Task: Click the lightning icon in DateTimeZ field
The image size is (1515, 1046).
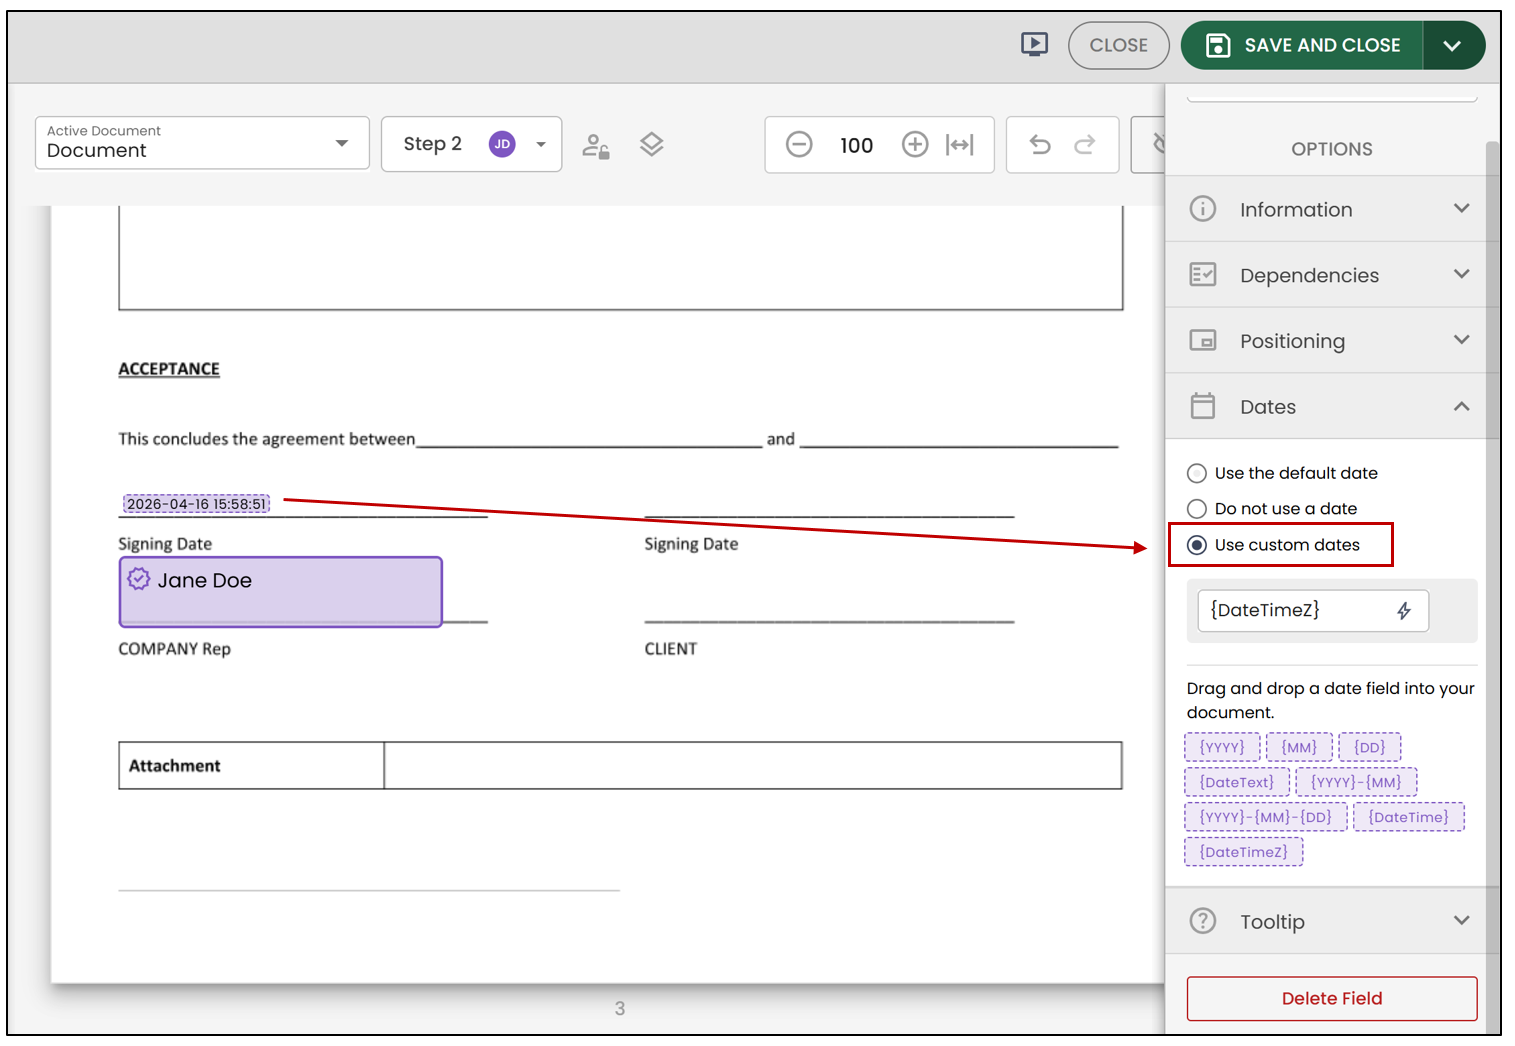Action: pyautogui.click(x=1404, y=610)
